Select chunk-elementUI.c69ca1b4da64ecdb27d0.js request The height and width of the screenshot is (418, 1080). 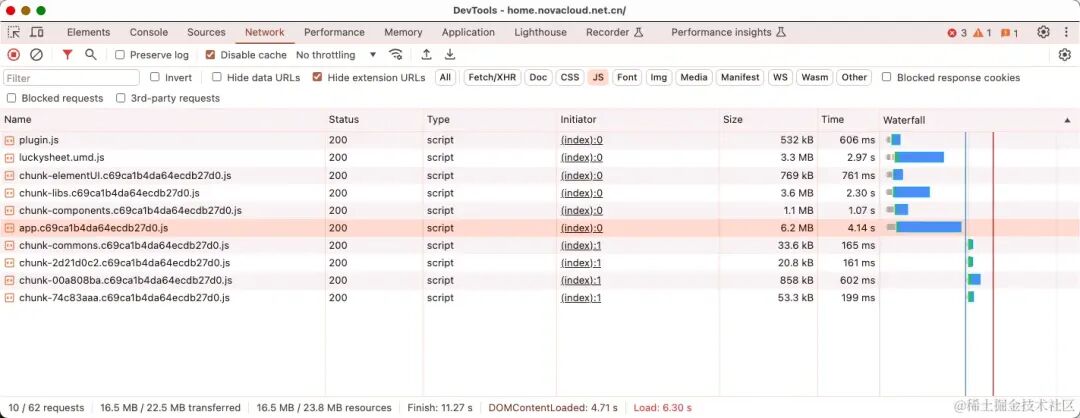coord(125,176)
